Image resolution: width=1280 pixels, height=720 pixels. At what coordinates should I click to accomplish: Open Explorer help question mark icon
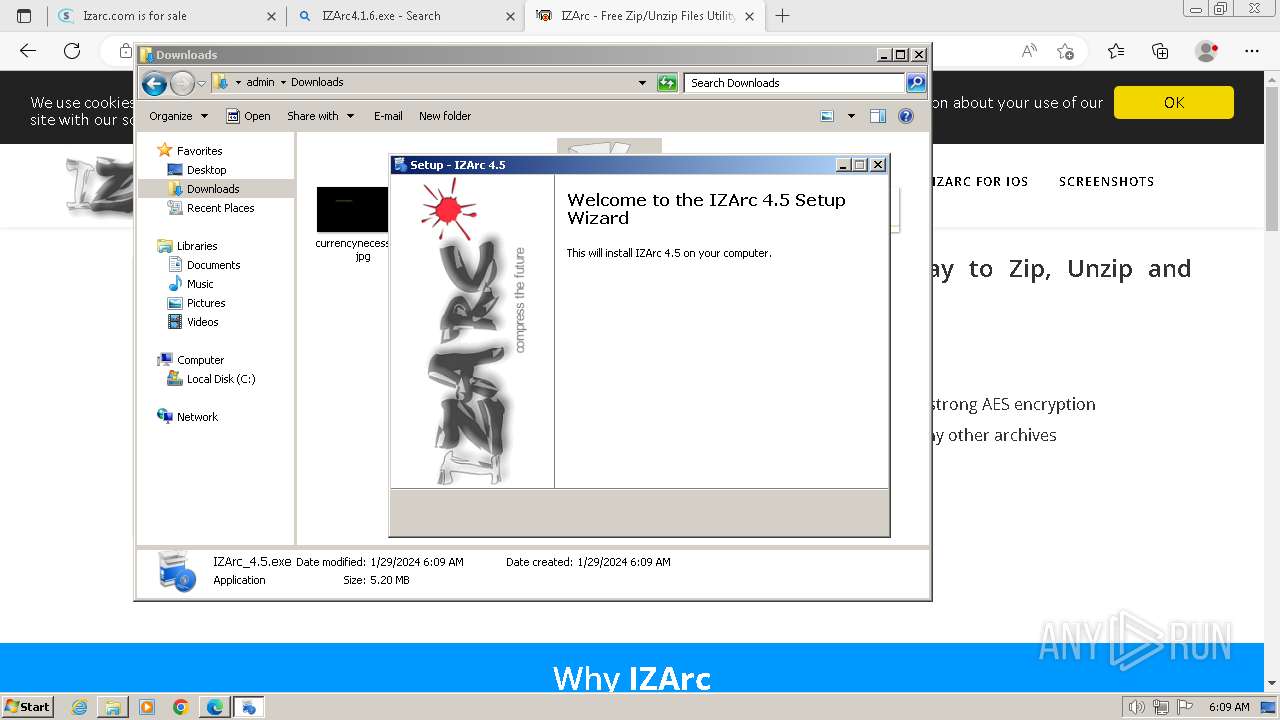point(906,116)
